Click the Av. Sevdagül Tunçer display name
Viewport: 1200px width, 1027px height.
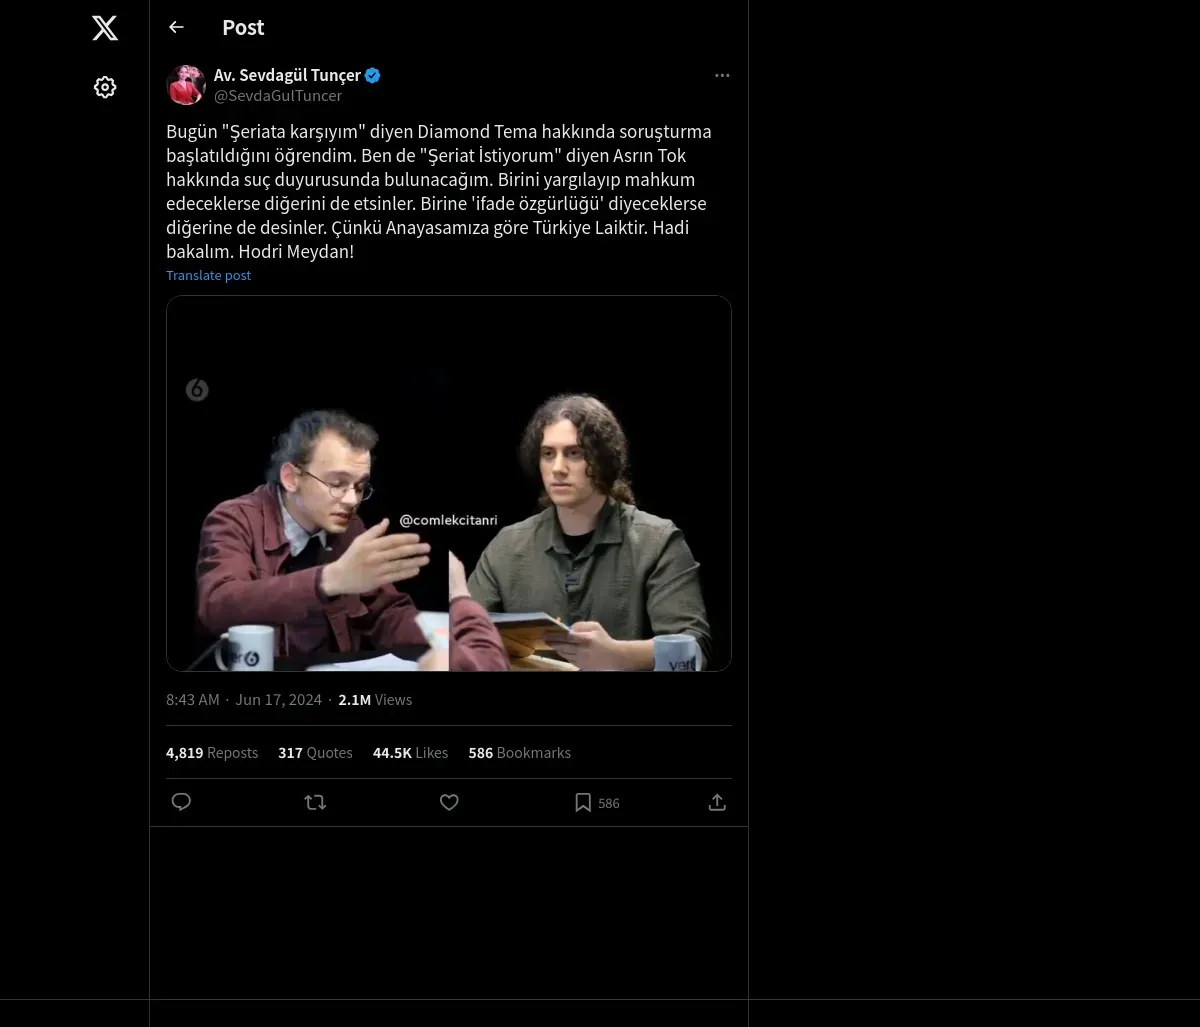pos(287,75)
